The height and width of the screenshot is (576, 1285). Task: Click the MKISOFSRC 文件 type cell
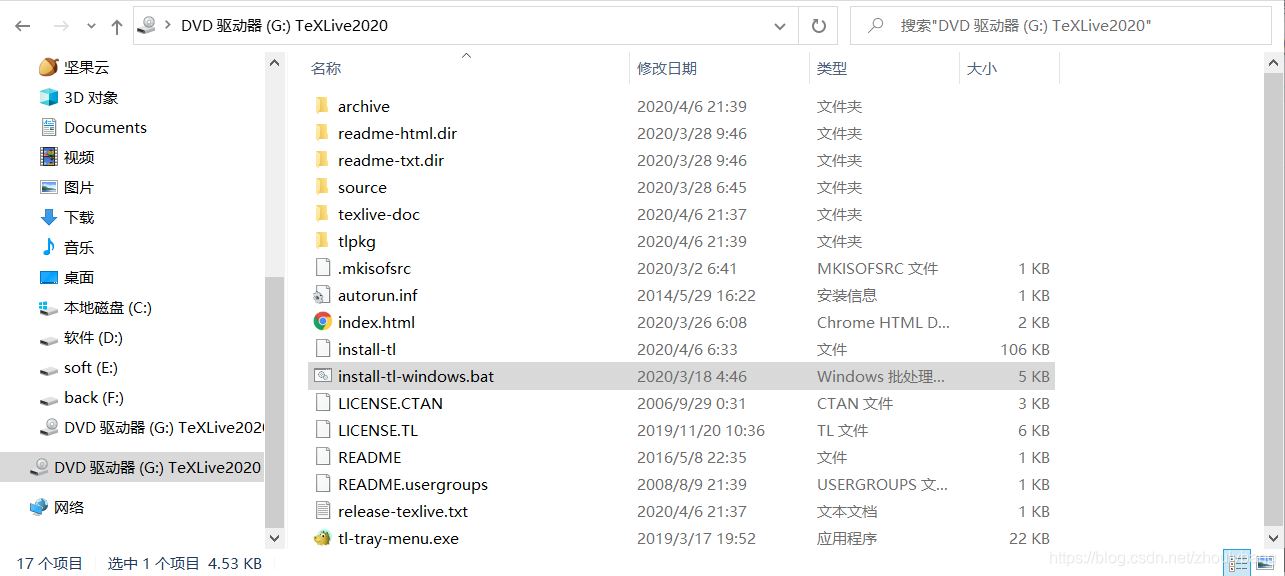[x=877, y=268]
